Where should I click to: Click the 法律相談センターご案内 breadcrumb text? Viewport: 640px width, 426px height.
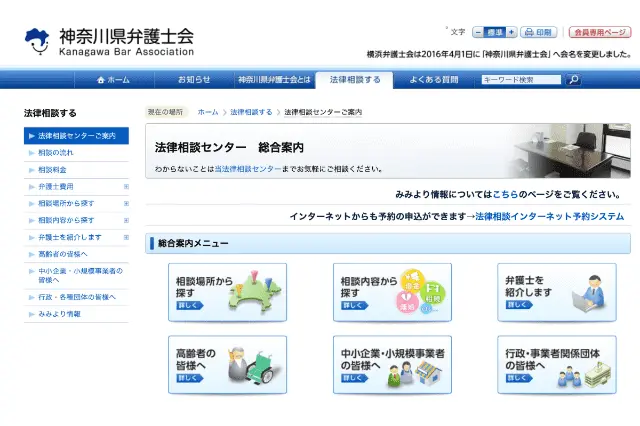tap(323, 112)
